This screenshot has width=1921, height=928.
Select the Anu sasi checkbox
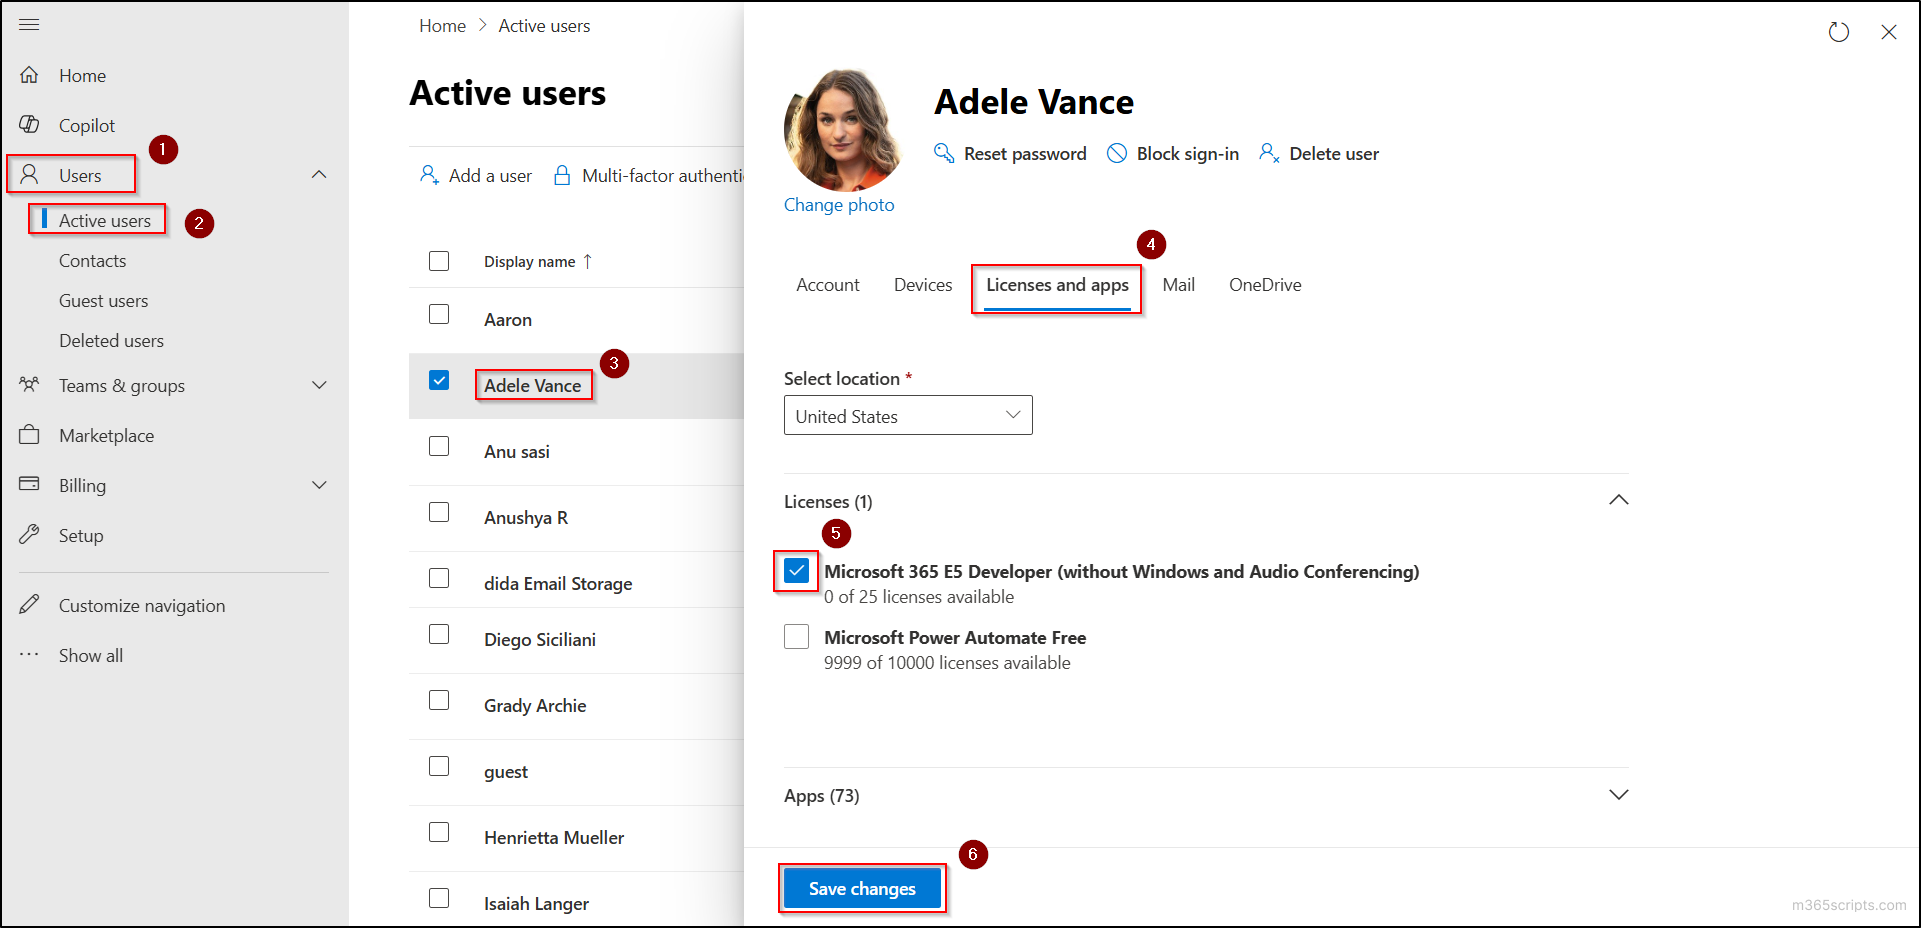pos(439,446)
